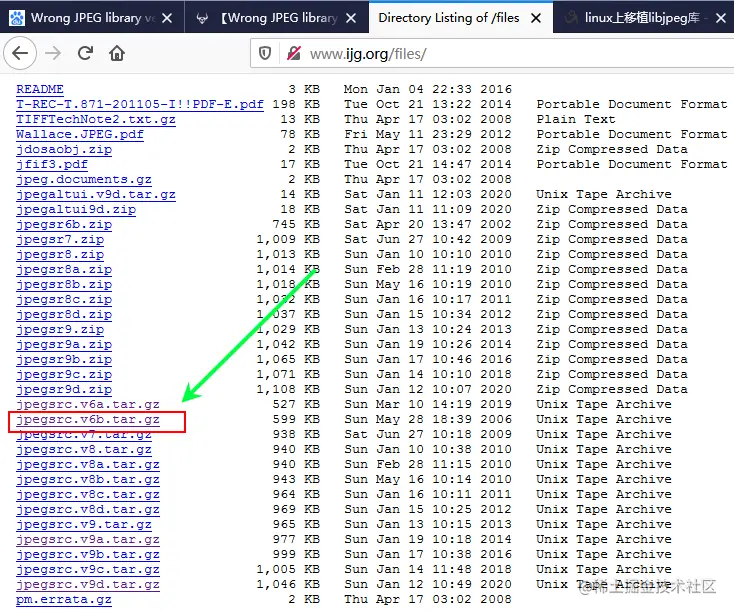Download jpegsr9b.zip

[x=64, y=359]
